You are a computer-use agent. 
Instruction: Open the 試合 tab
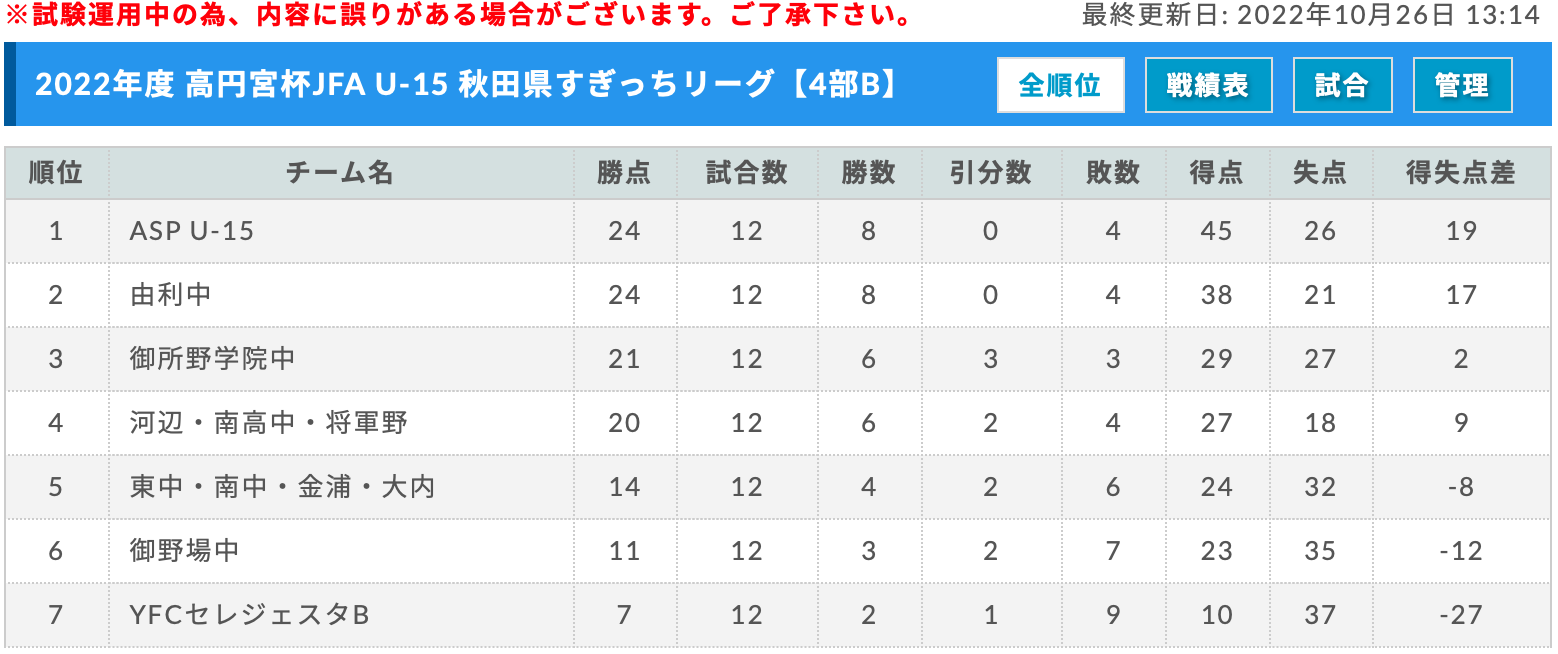point(1342,85)
